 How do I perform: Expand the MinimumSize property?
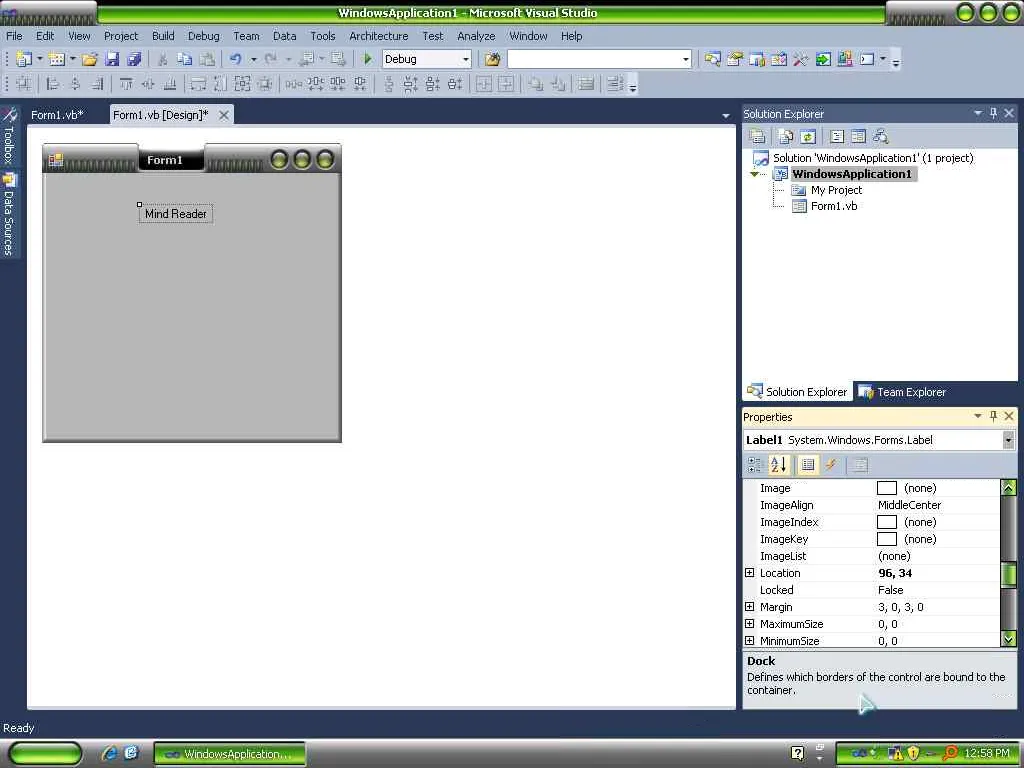coord(750,641)
